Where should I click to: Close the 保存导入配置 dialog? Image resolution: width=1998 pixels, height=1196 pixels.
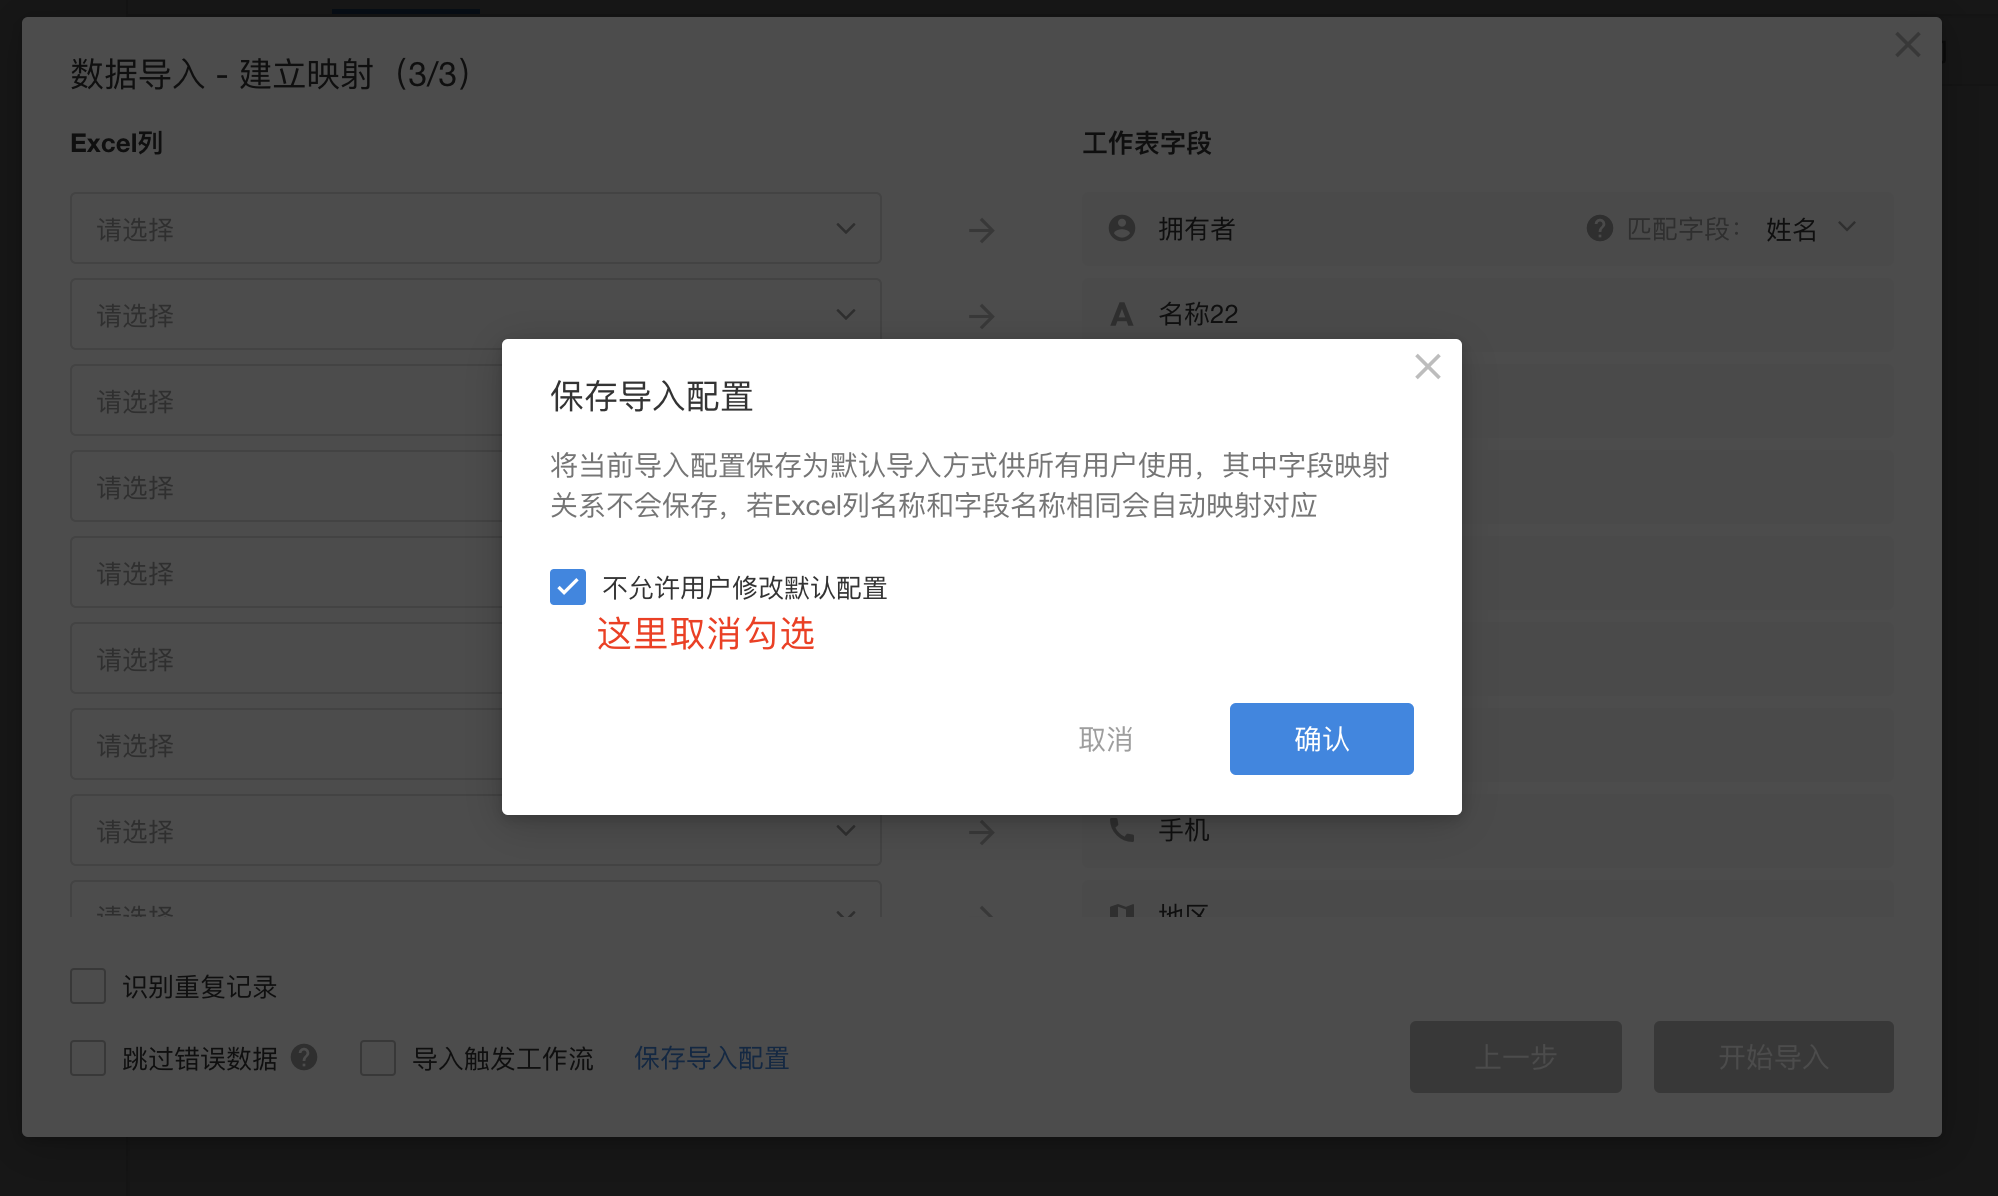[1427, 367]
